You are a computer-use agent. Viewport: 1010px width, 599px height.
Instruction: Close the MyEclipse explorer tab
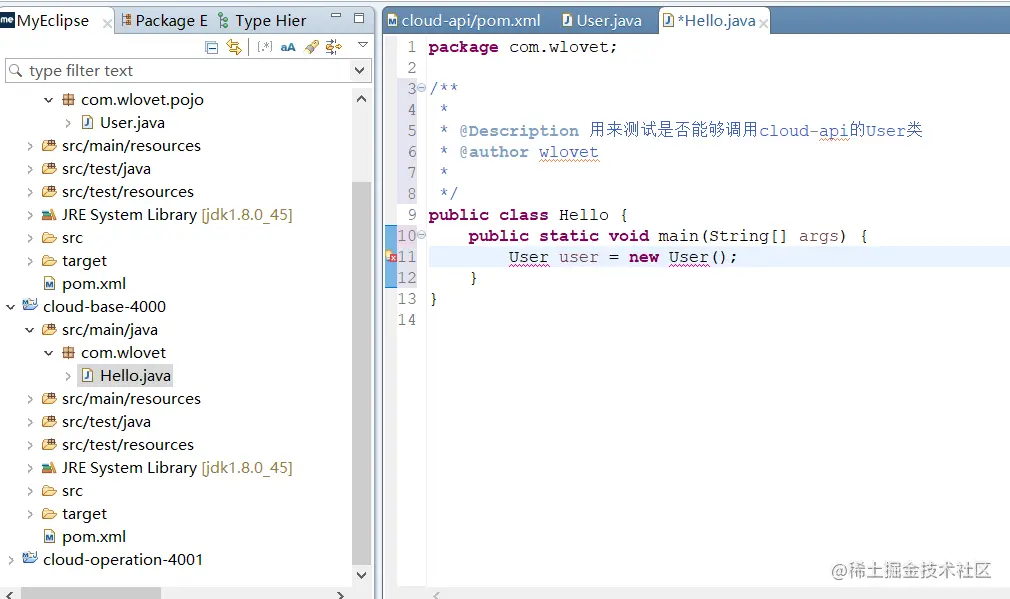pyautogui.click(x=107, y=24)
